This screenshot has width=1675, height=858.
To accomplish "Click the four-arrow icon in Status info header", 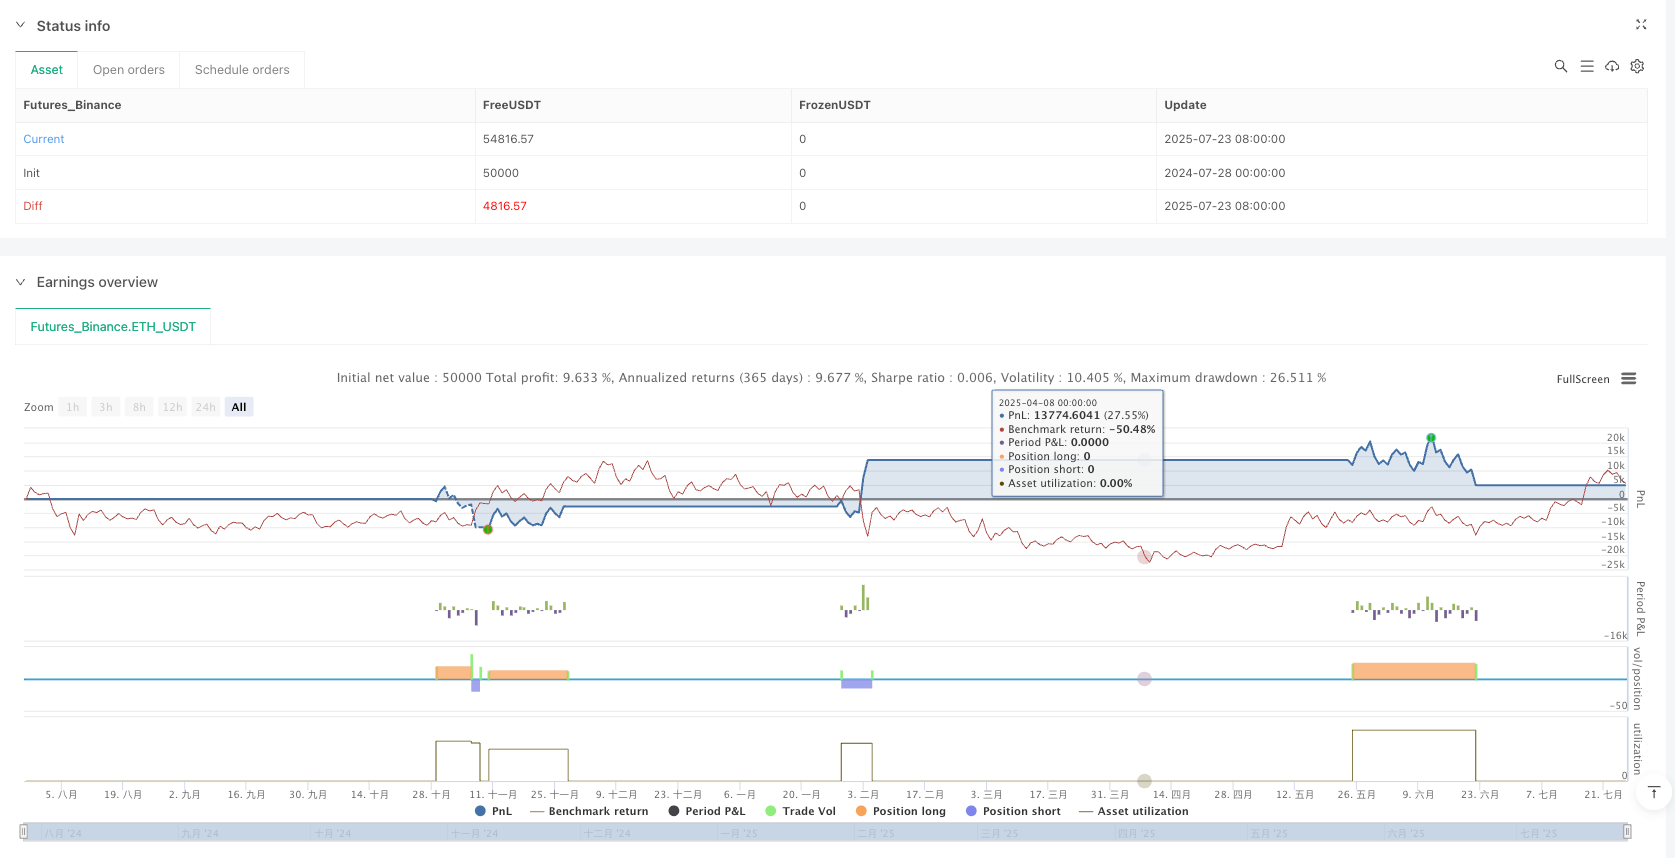I will pyautogui.click(x=1641, y=25).
